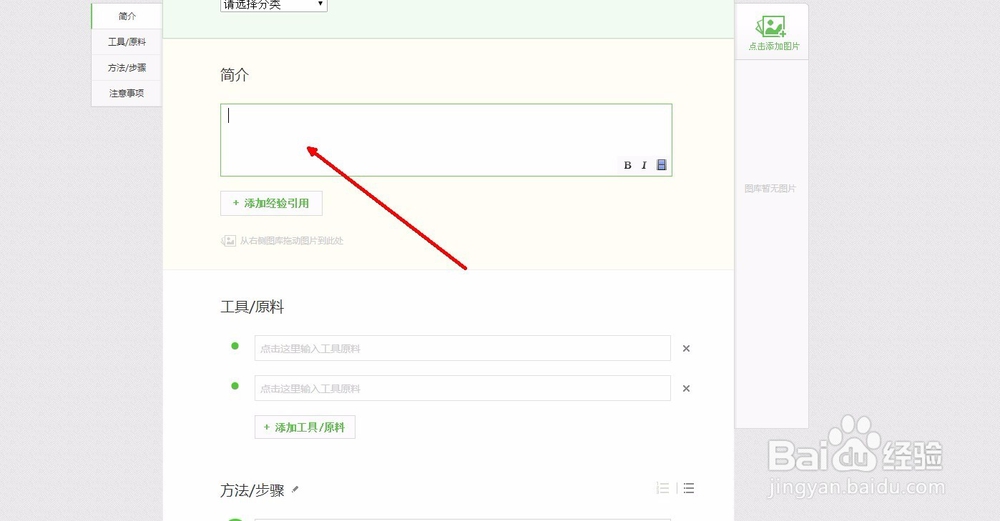
Task: Open the 请选择分类 category dropdown
Action: [274, 5]
